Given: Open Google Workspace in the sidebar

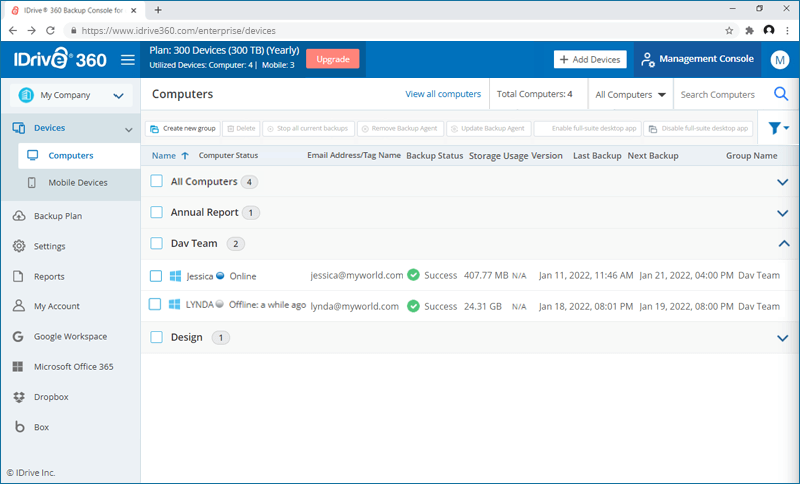Looking at the screenshot, I should click(x=70, y=337).
